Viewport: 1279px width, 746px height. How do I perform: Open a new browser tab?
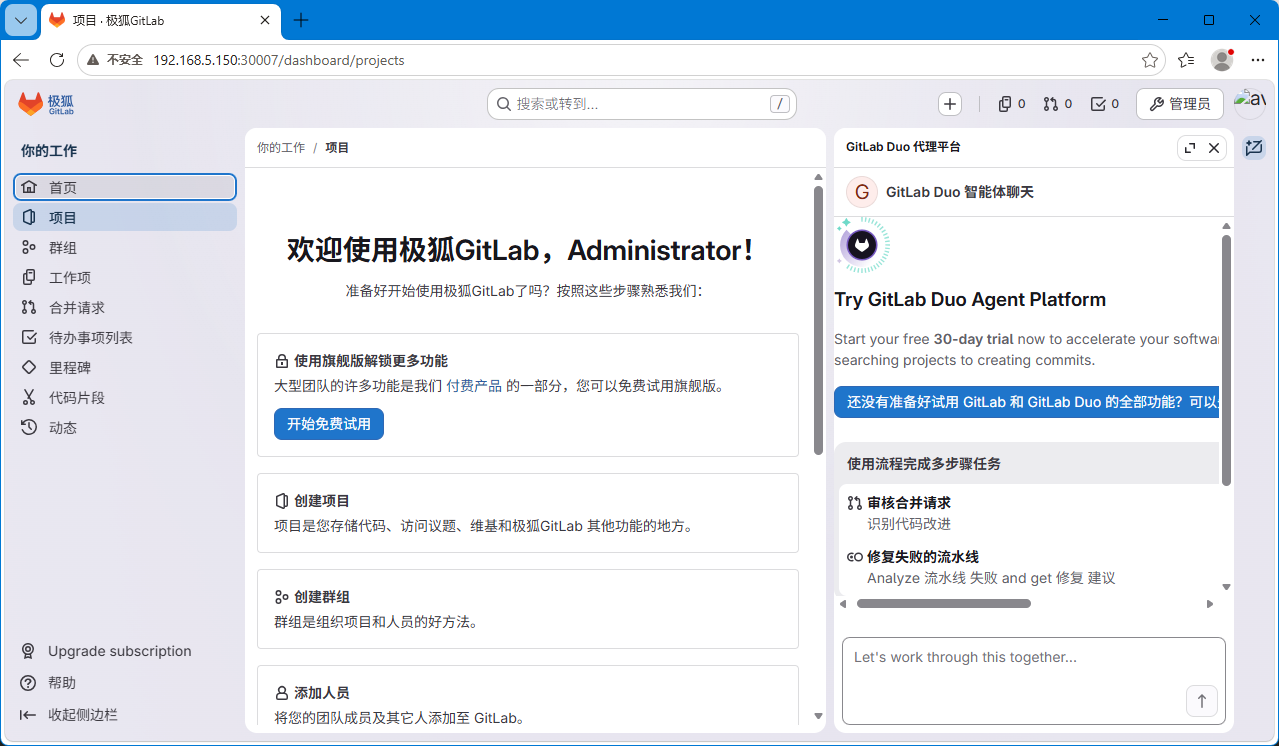[x=301, y=20]
